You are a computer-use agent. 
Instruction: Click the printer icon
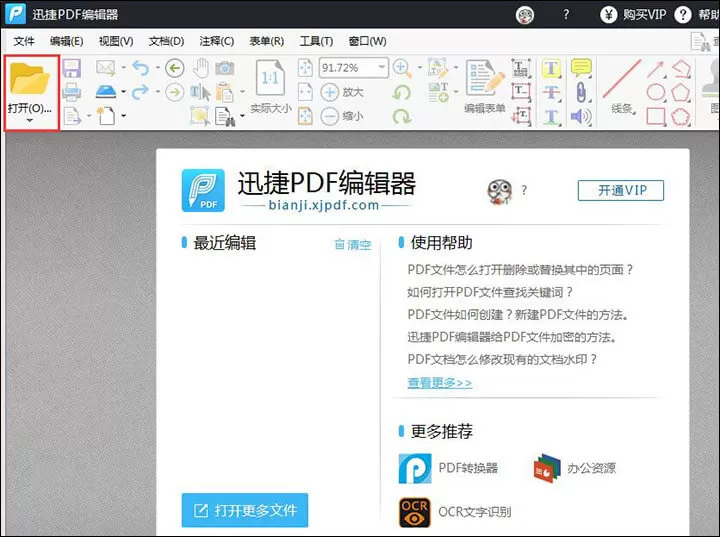tap(72, 92)
